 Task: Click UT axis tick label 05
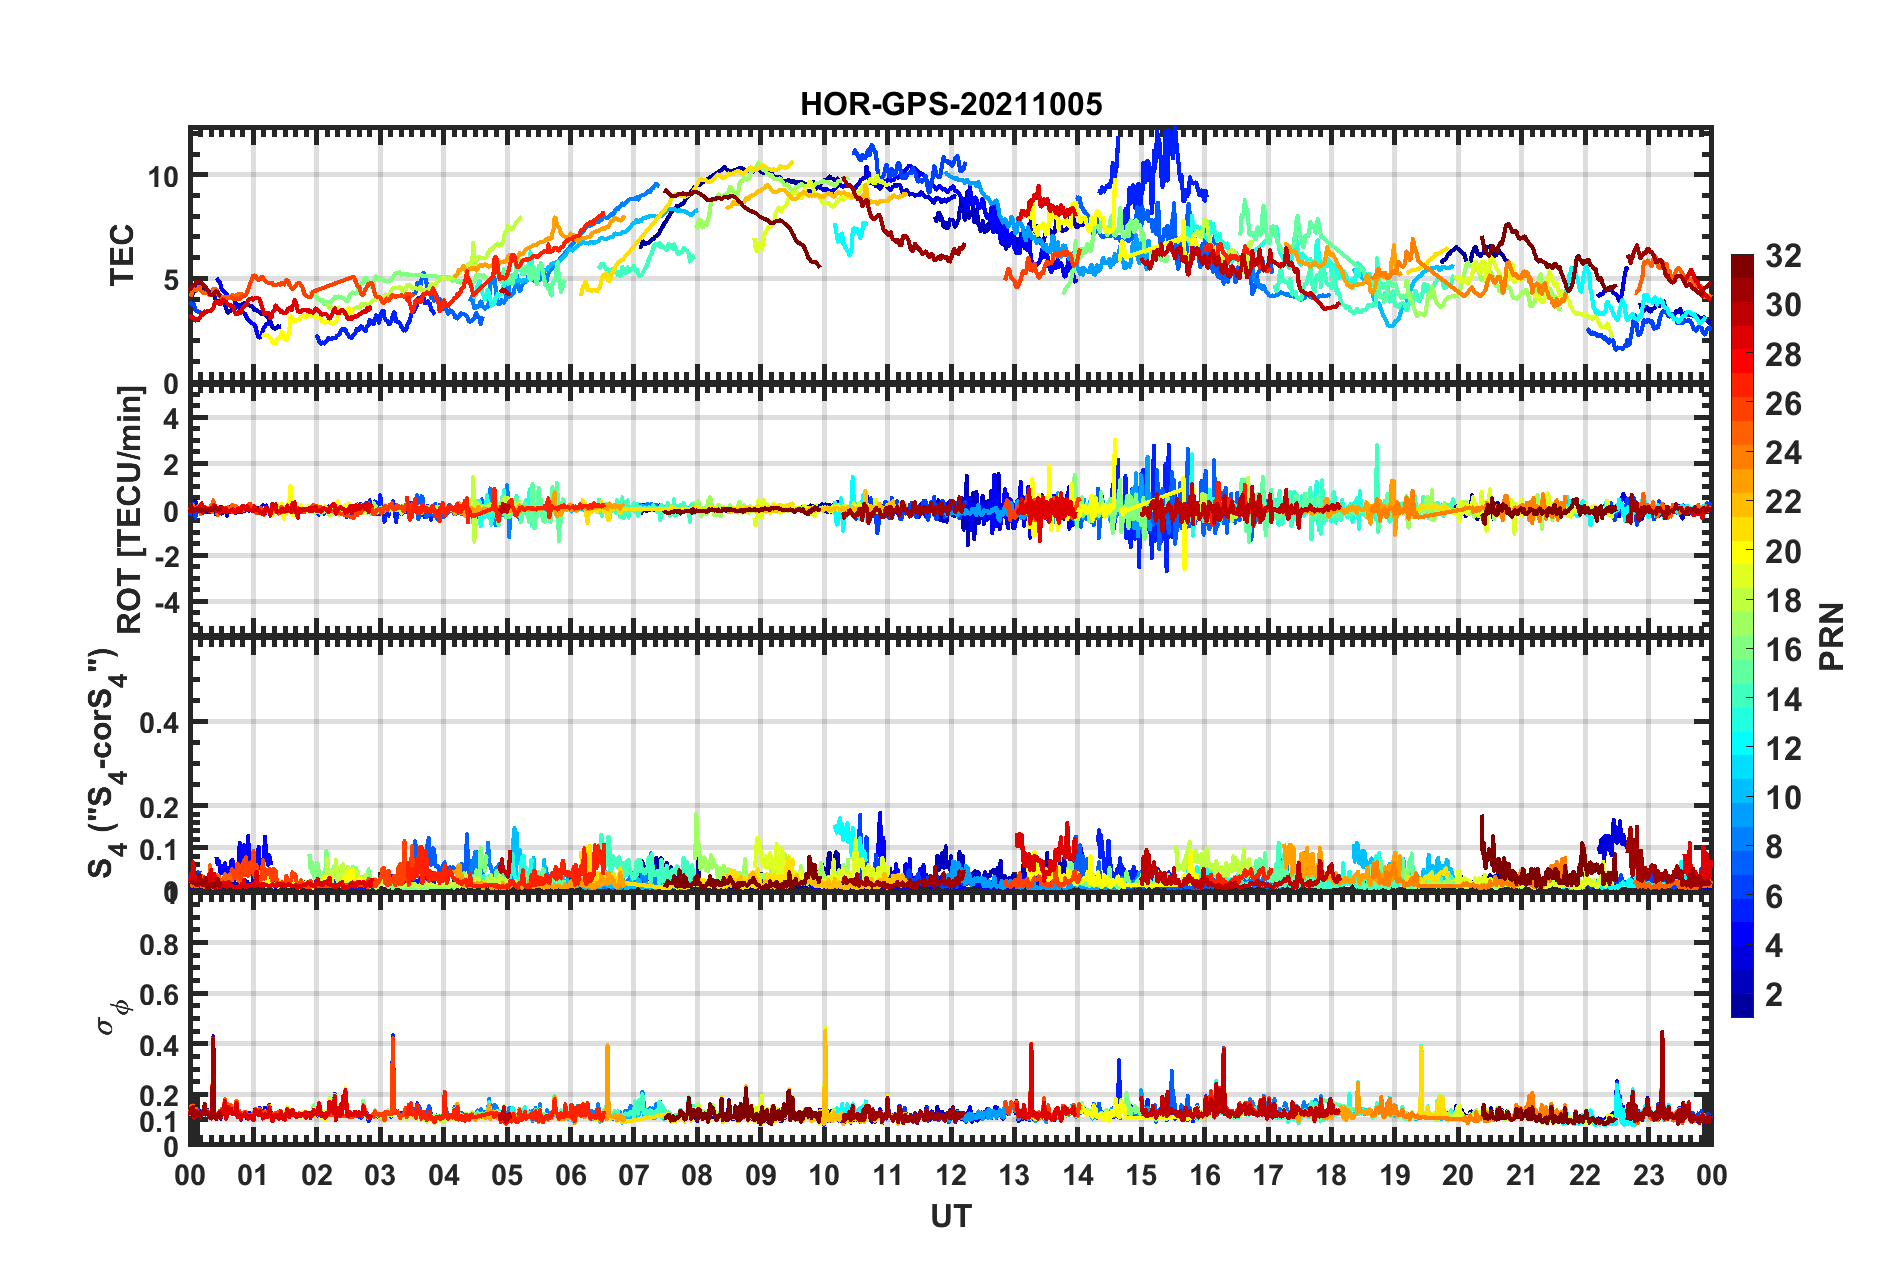(x=507, y=1175)
